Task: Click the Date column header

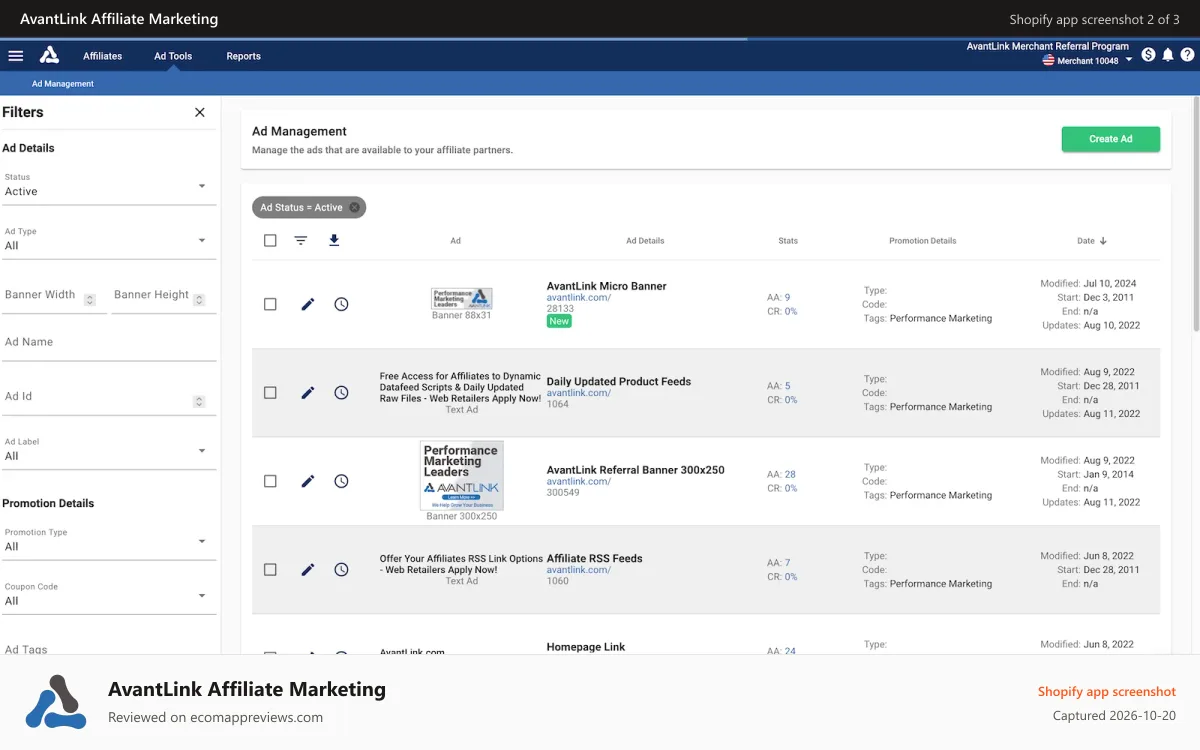Action: 1086,241
